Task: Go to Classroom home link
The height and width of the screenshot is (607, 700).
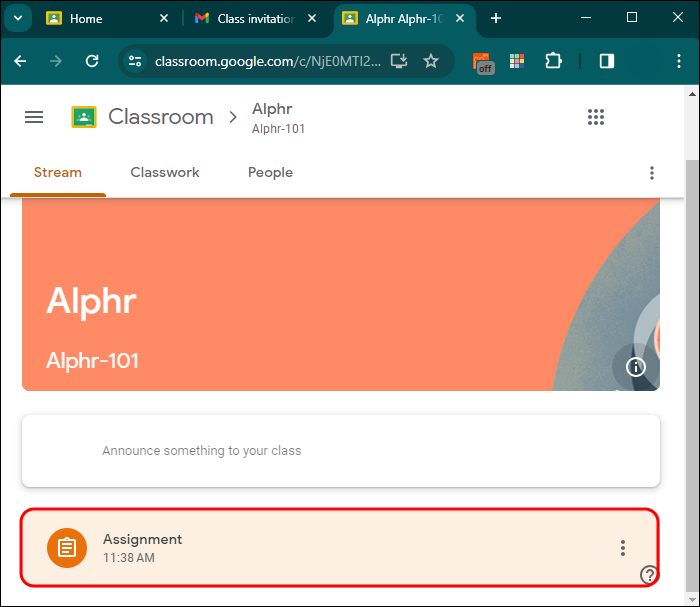Action: pos(161,117)
